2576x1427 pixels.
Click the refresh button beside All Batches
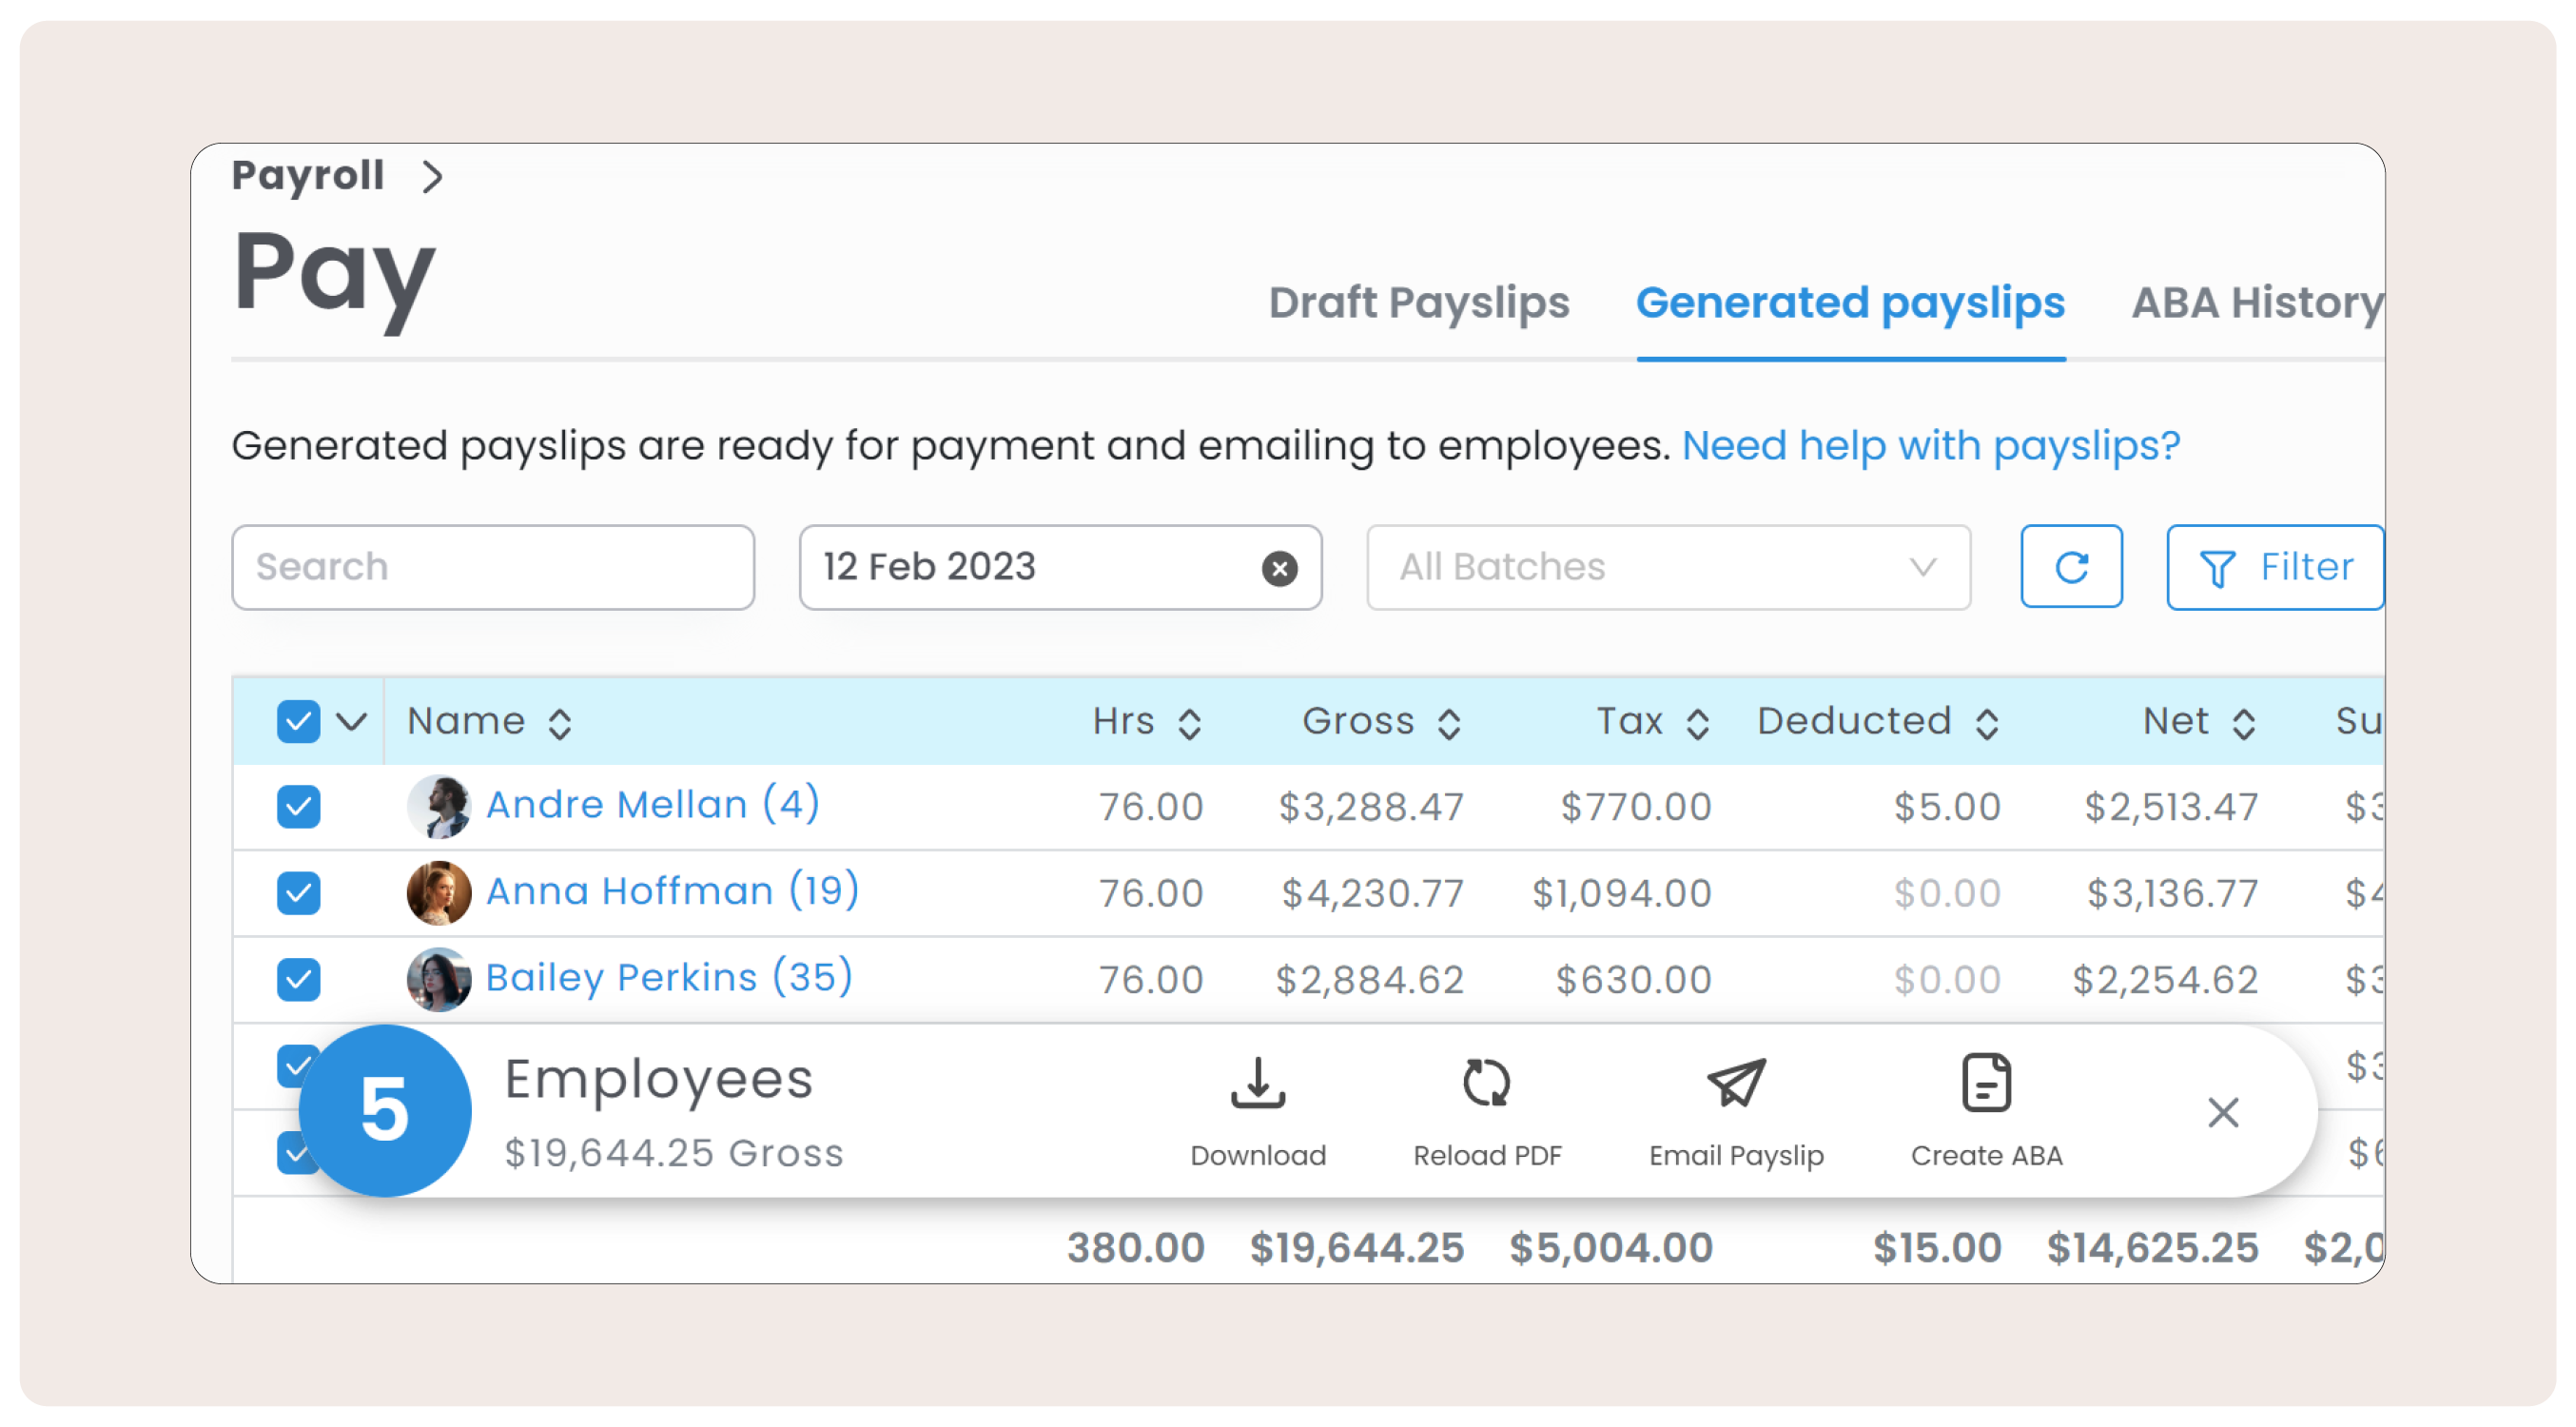2070,567
